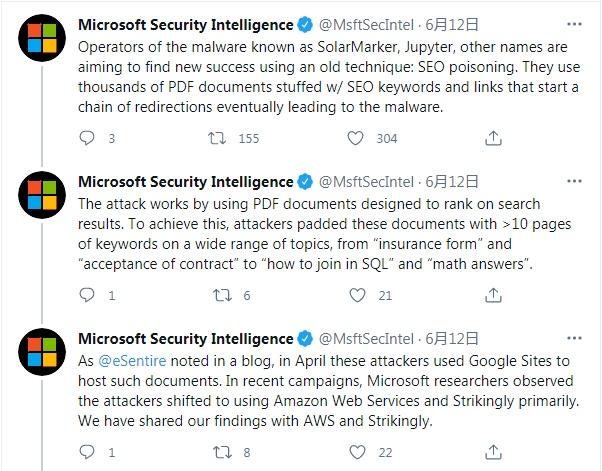Click @MsftSecIntel handle on second tweet
602x471 pixels.
[366, 182]
